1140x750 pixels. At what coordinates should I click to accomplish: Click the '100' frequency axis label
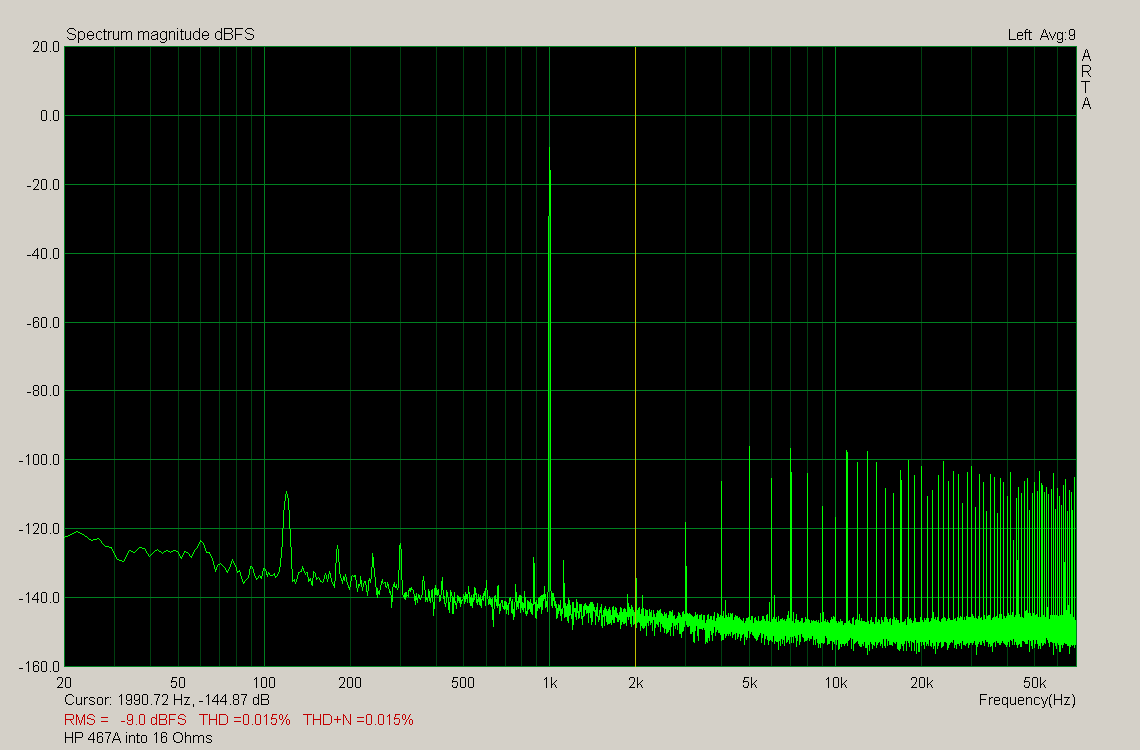tap(264, 683)
